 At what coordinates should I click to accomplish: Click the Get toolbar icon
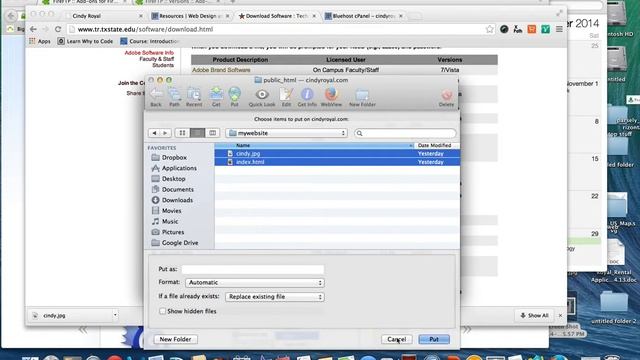pyautogui.click(x=216, y=97)
